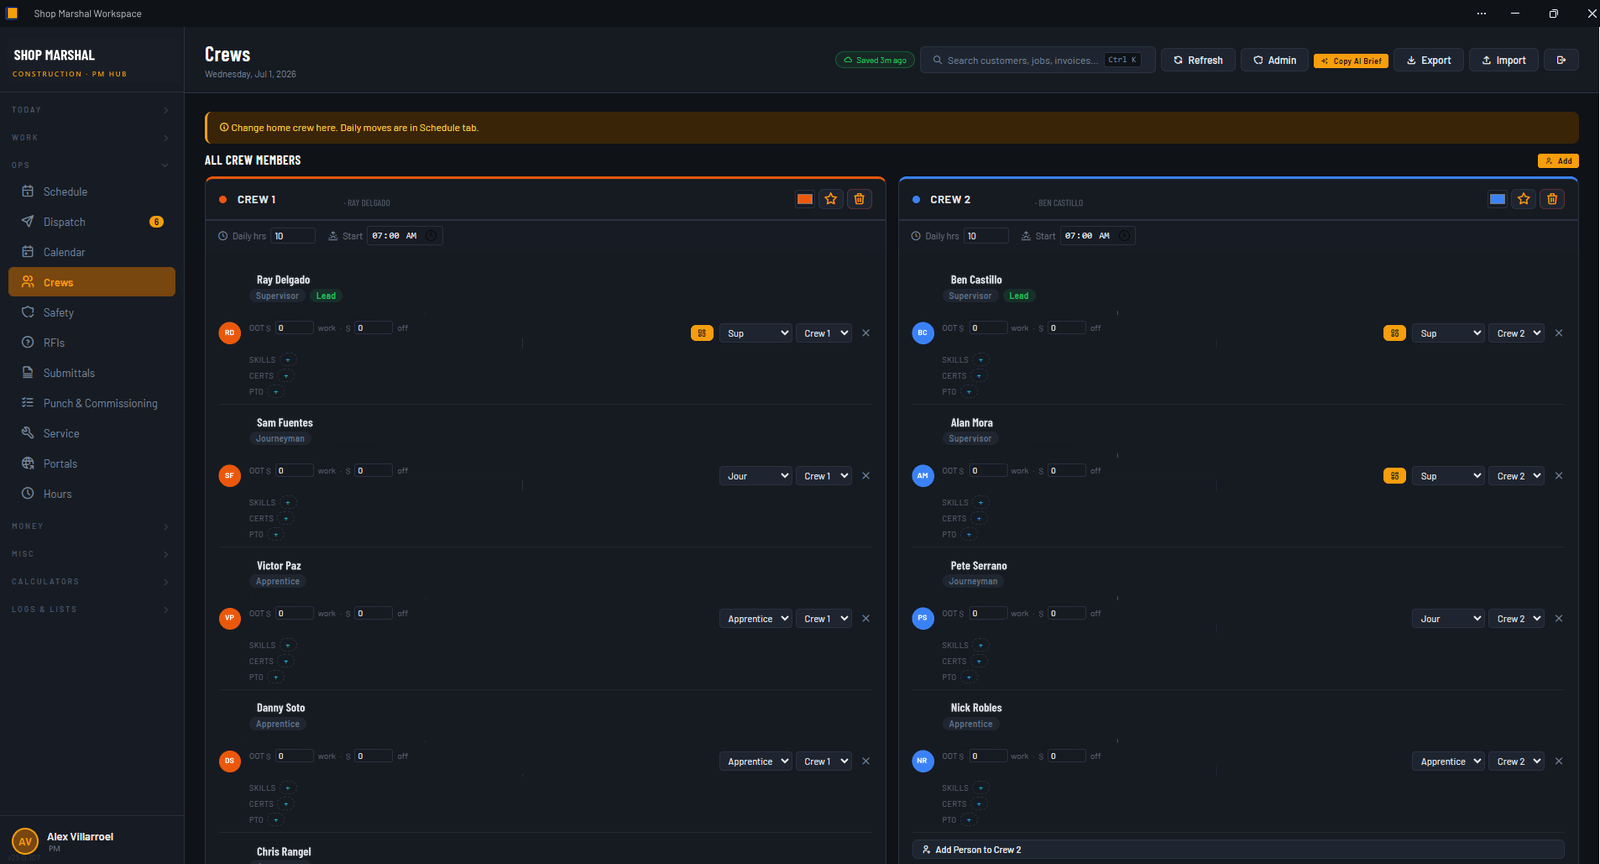
Task: Go to Calendar in the sidebar
Action: pos(91,252)
